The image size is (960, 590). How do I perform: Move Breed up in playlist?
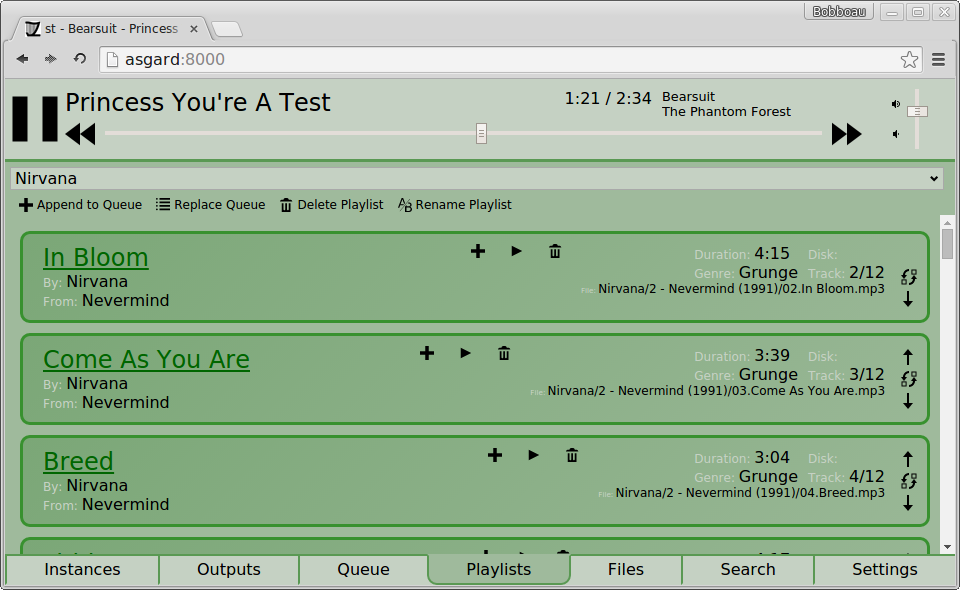(908, 459)
